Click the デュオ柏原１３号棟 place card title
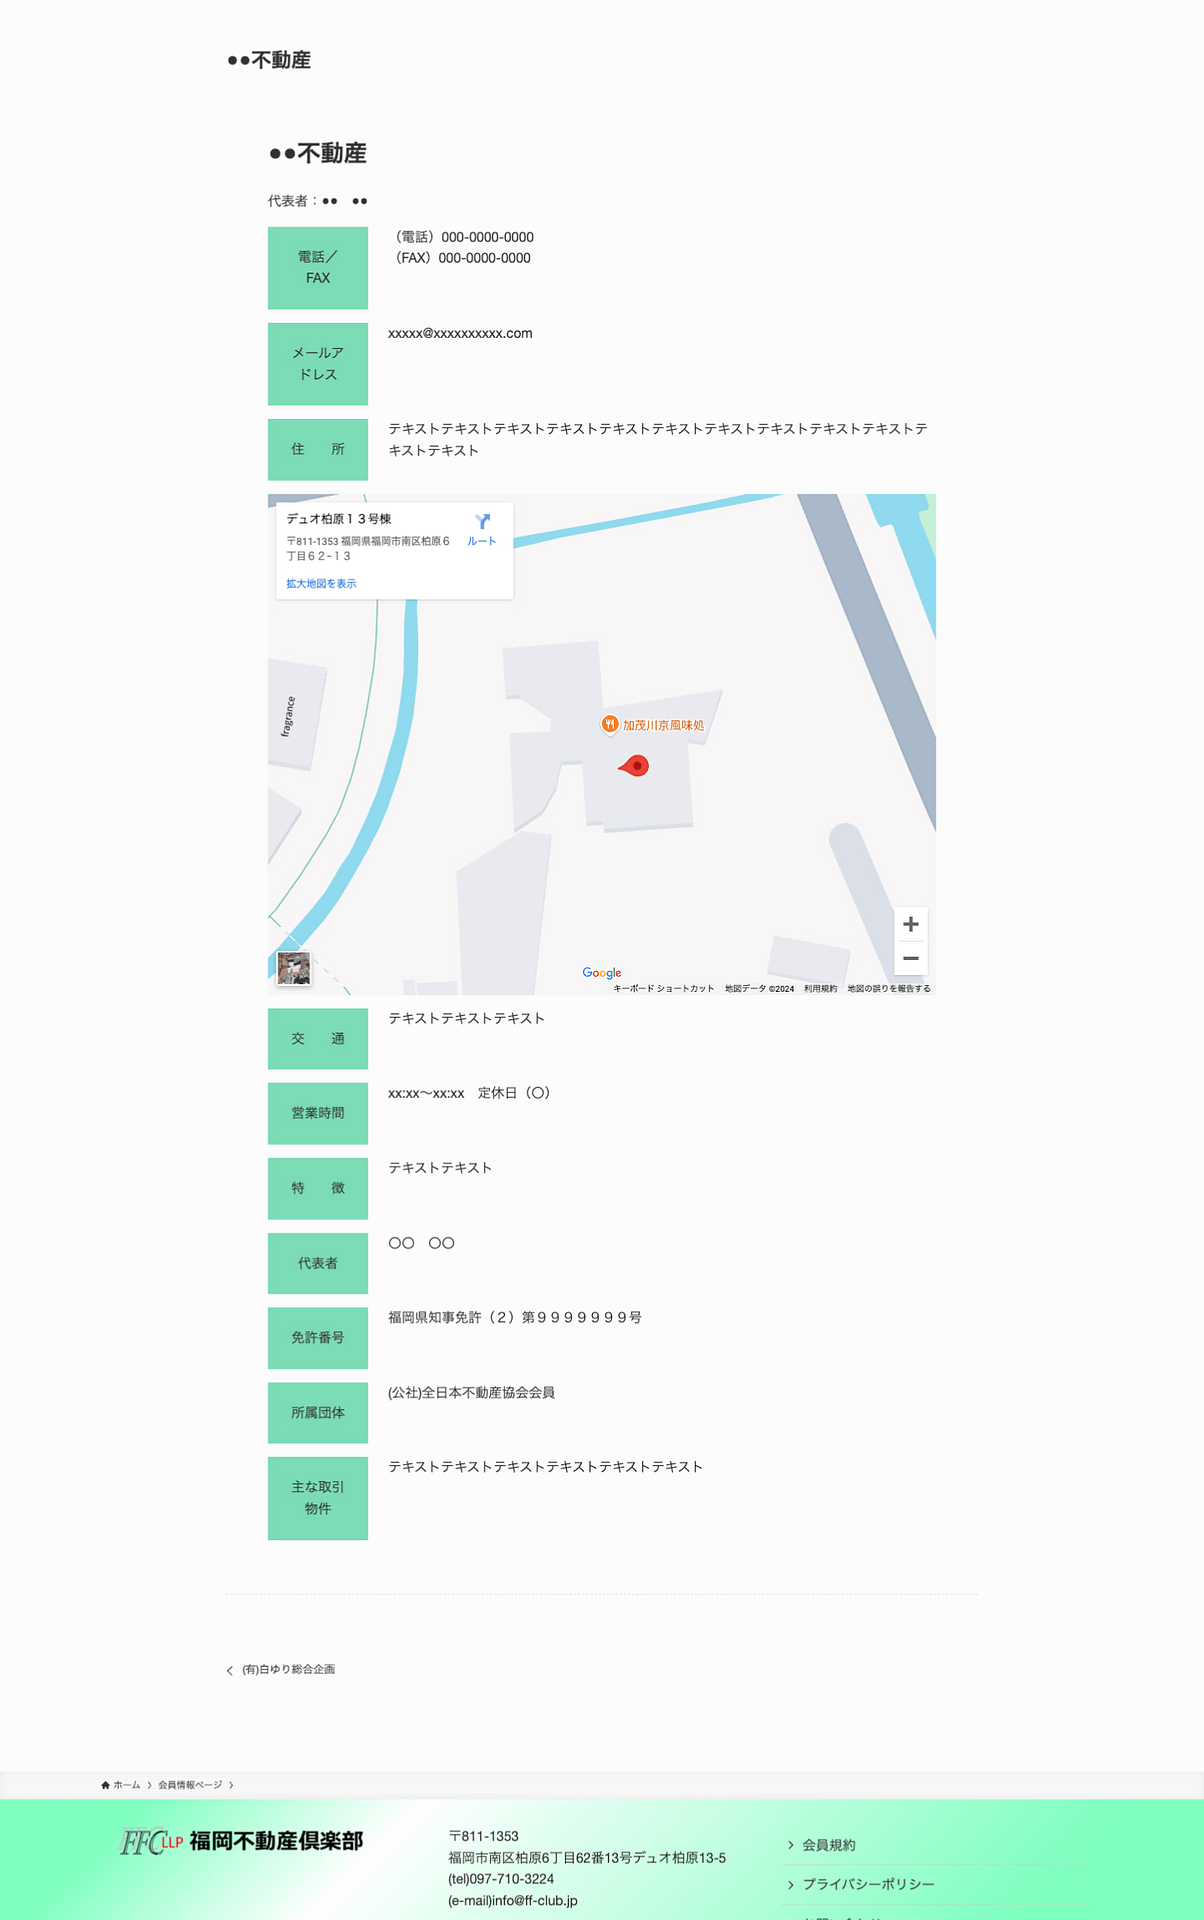 [338, 519]
